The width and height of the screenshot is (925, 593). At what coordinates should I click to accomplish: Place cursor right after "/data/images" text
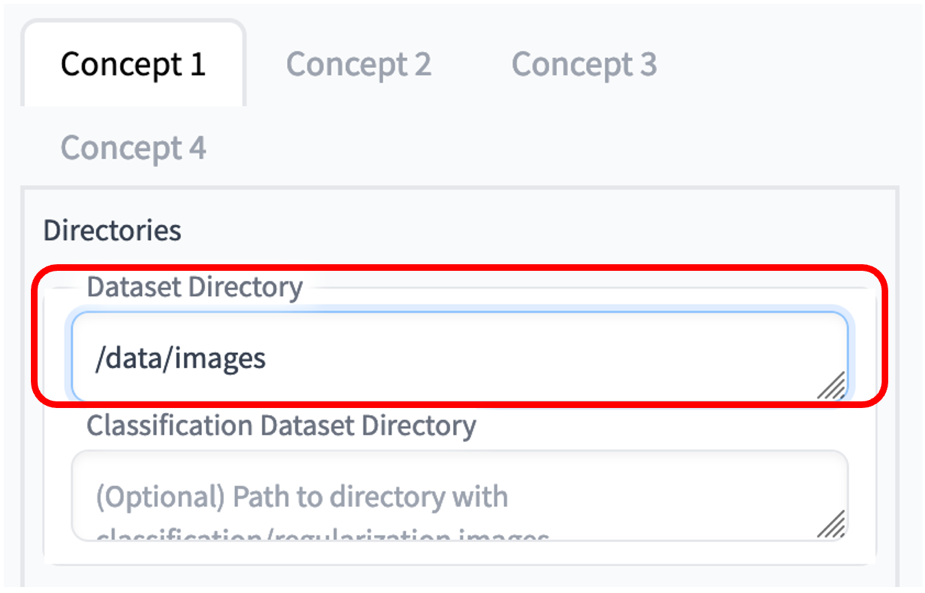click(268, 358)
